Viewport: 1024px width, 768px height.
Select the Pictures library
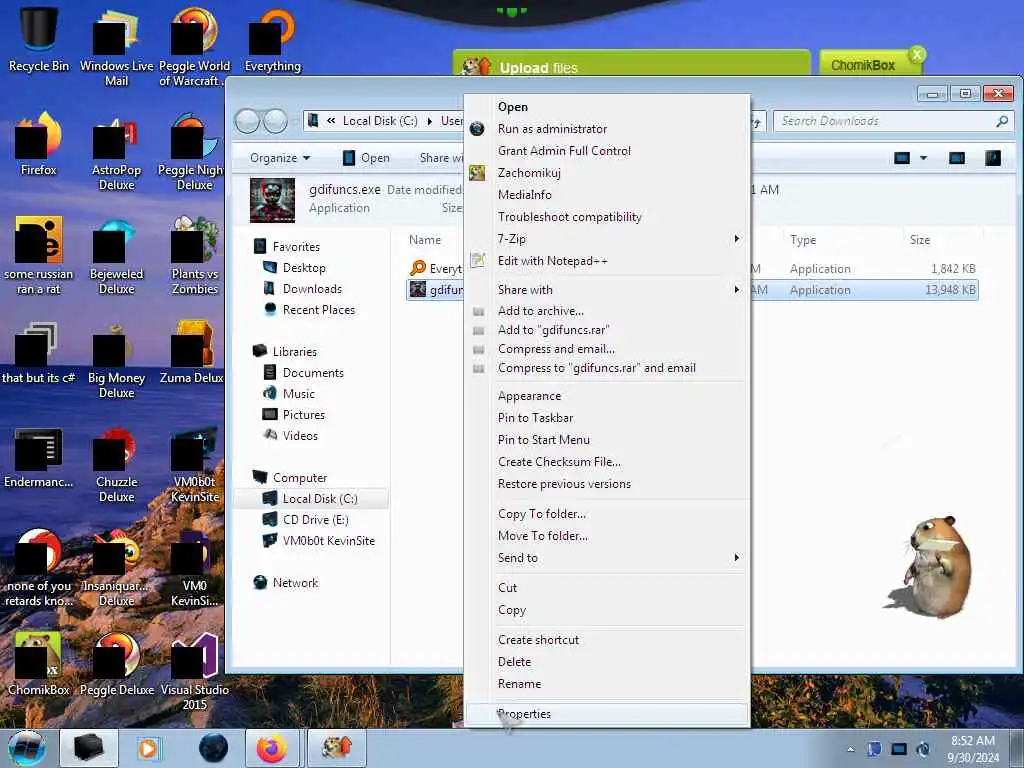[293, 415]
